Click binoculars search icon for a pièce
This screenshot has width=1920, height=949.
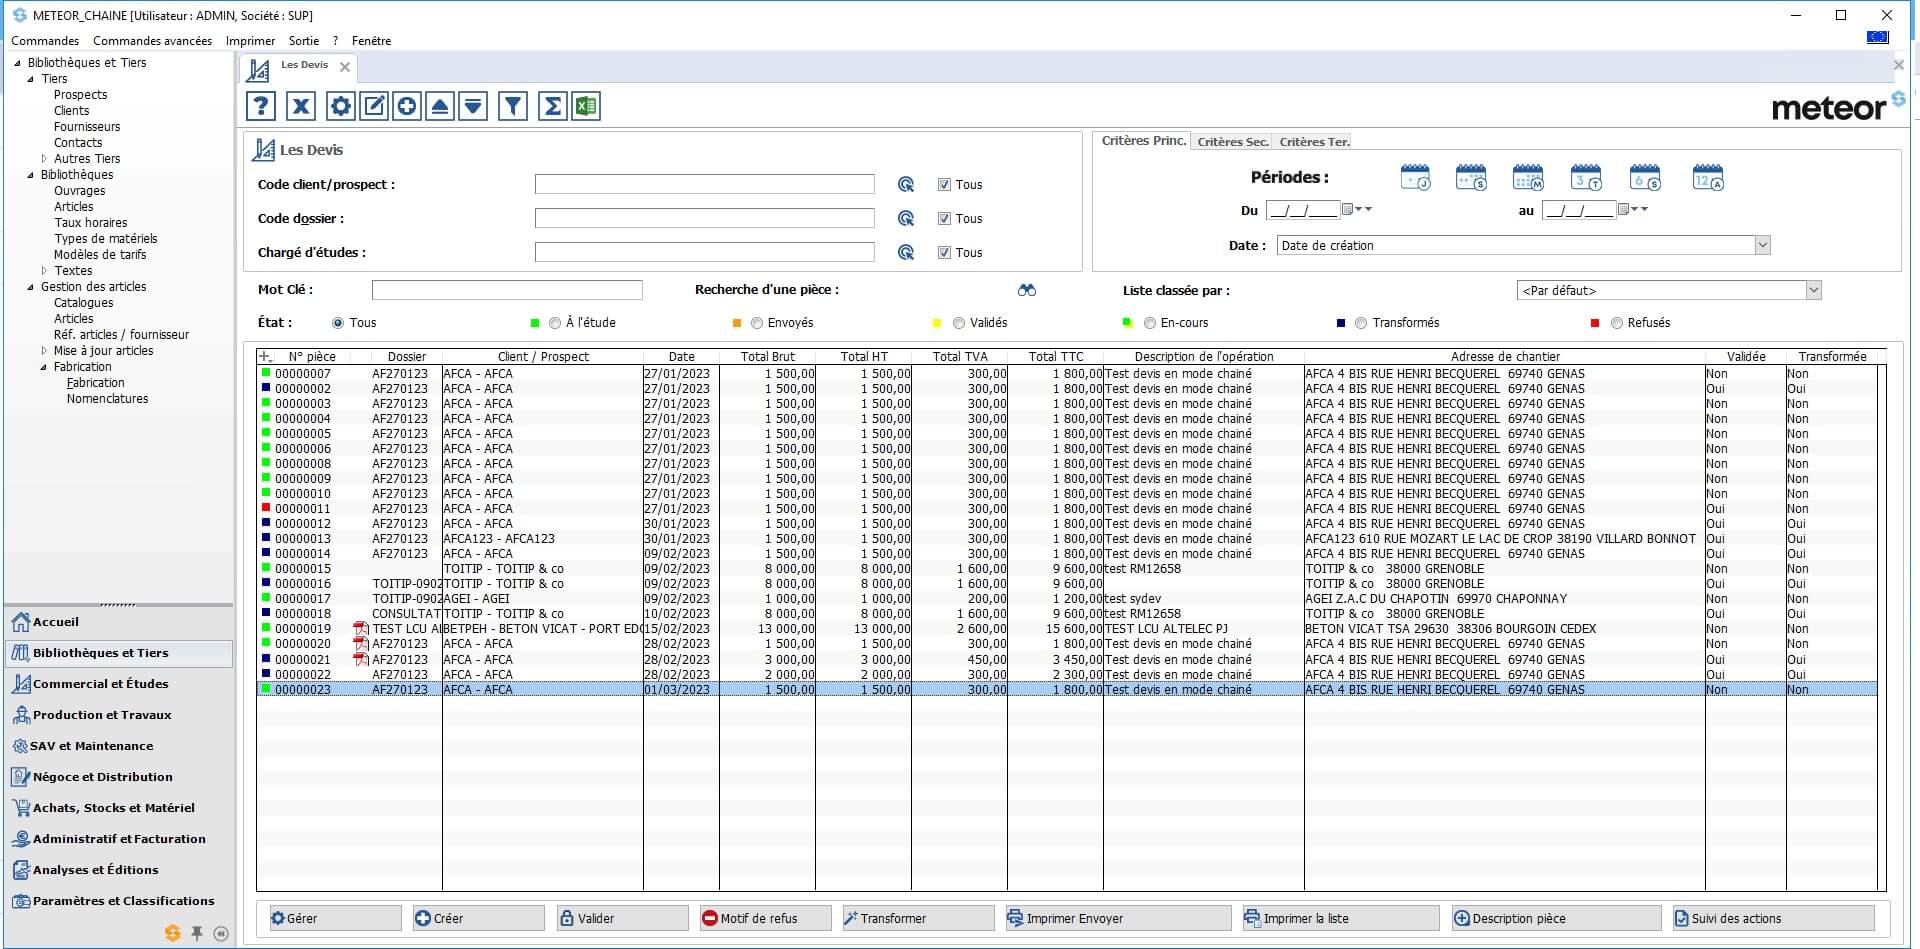click(1027, 290)
